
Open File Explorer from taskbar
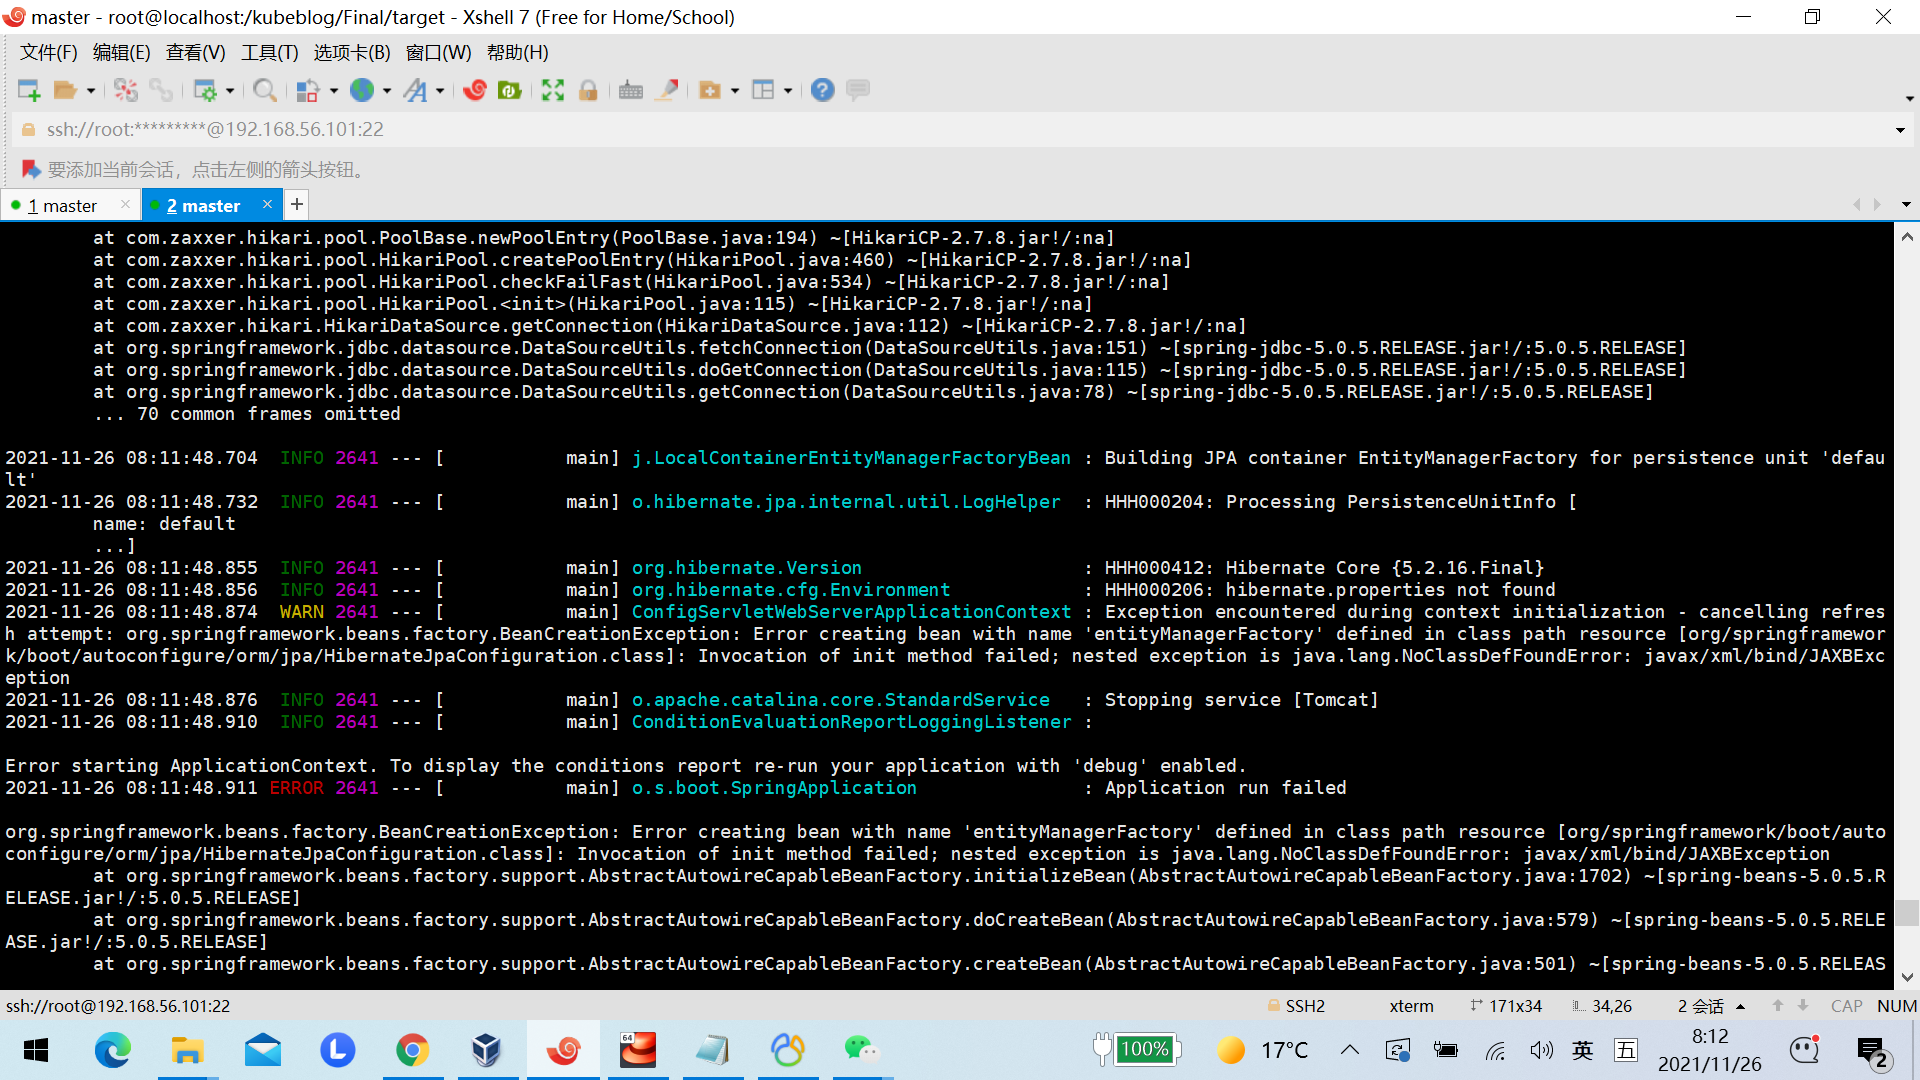pyautogui.click(x=187, y=1050)
